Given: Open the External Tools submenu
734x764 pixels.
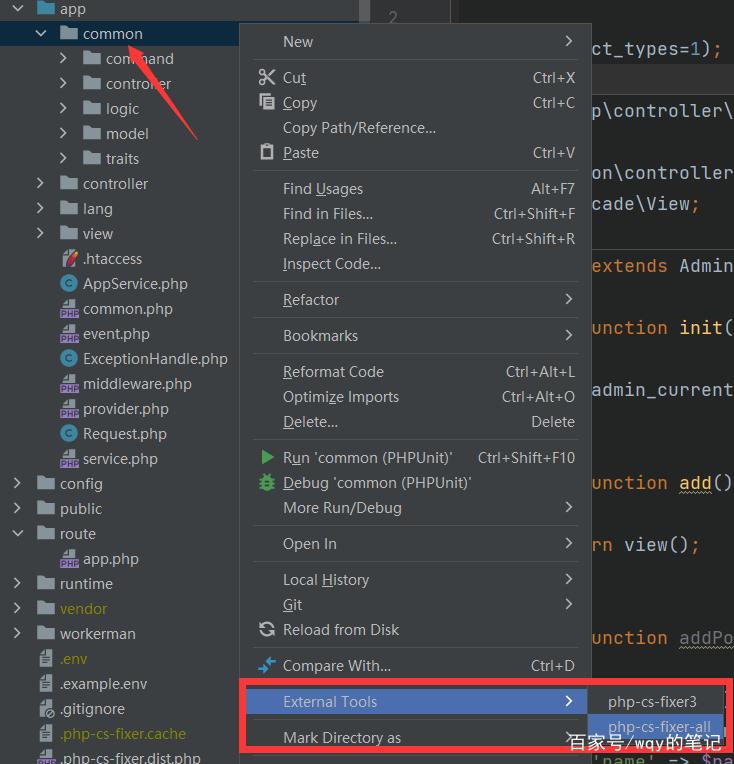Looking at the screenshot, I should tap(415, 701).
